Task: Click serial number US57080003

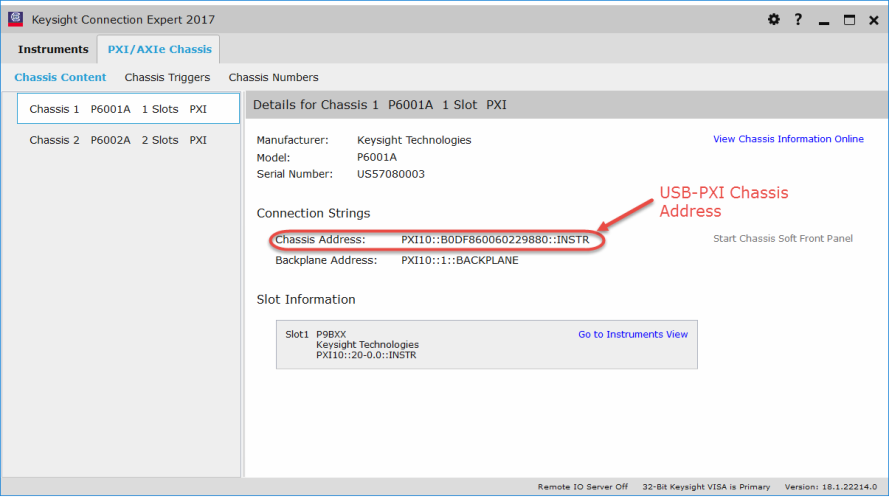Action: [x=391, y=174]
